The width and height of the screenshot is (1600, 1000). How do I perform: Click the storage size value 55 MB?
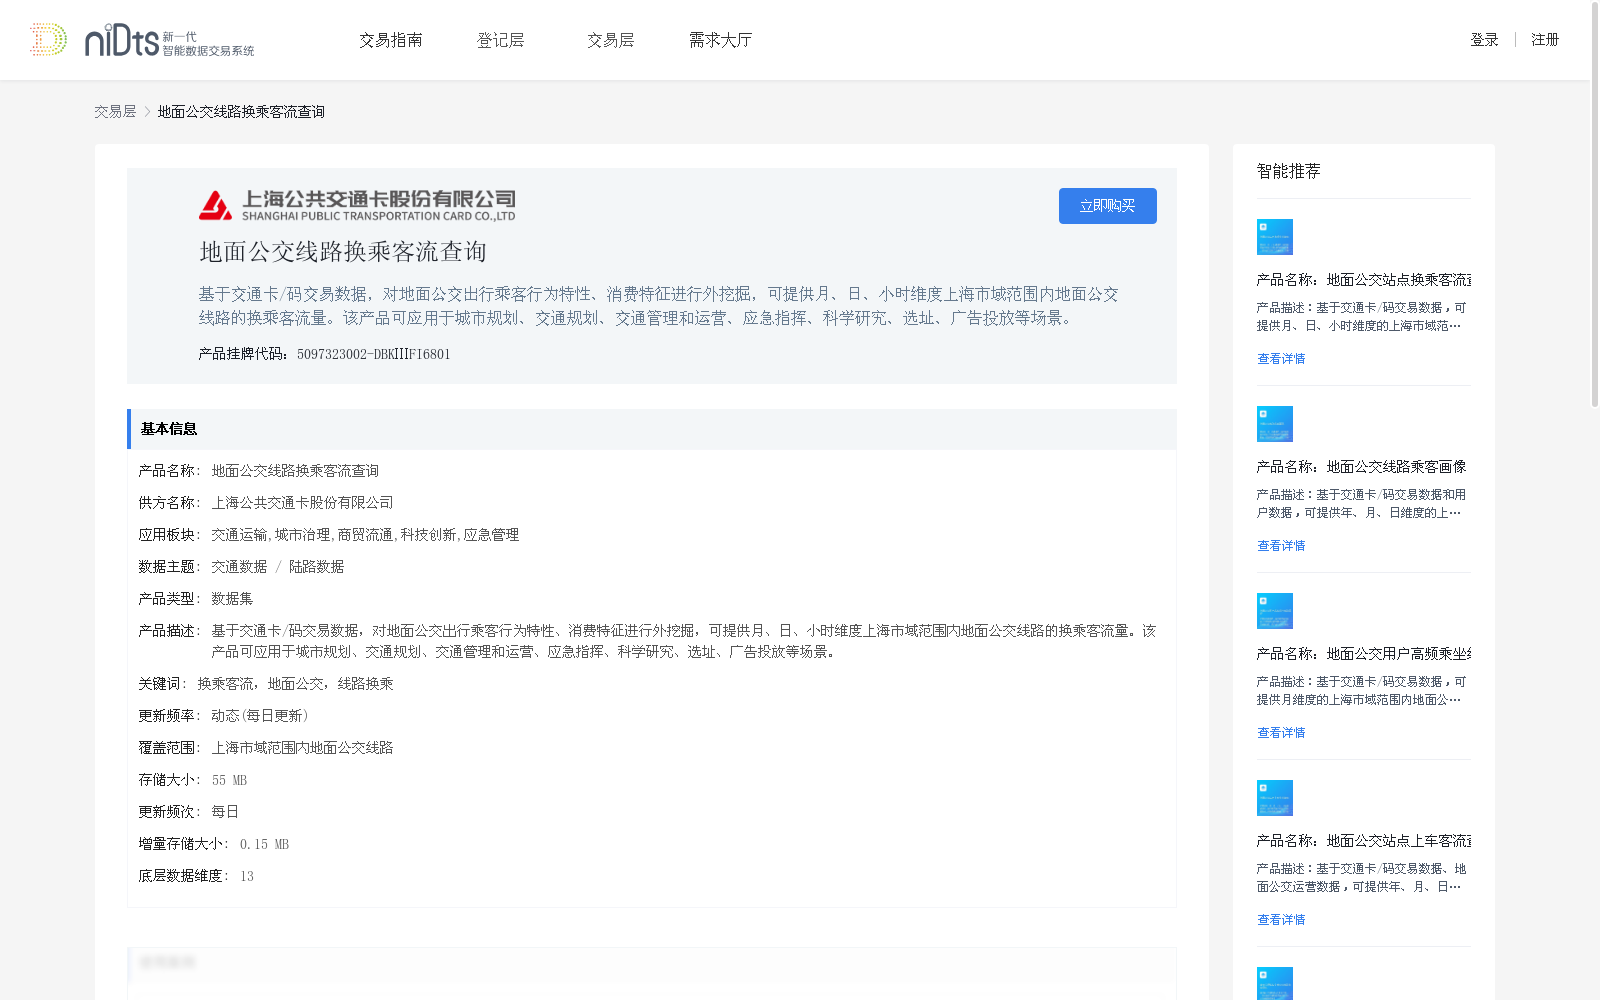pos(229,780)
